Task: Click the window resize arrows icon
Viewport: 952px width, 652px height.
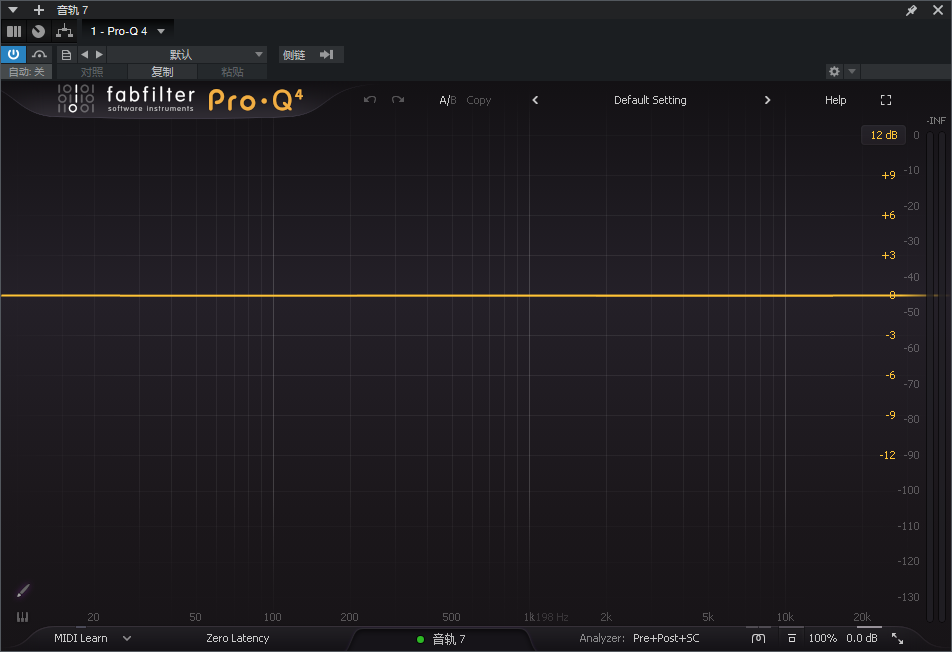Action: point(897,638)
